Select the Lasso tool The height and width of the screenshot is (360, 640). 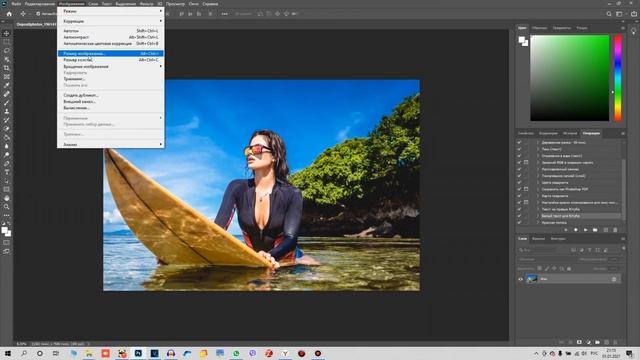(x=7, y=51)
